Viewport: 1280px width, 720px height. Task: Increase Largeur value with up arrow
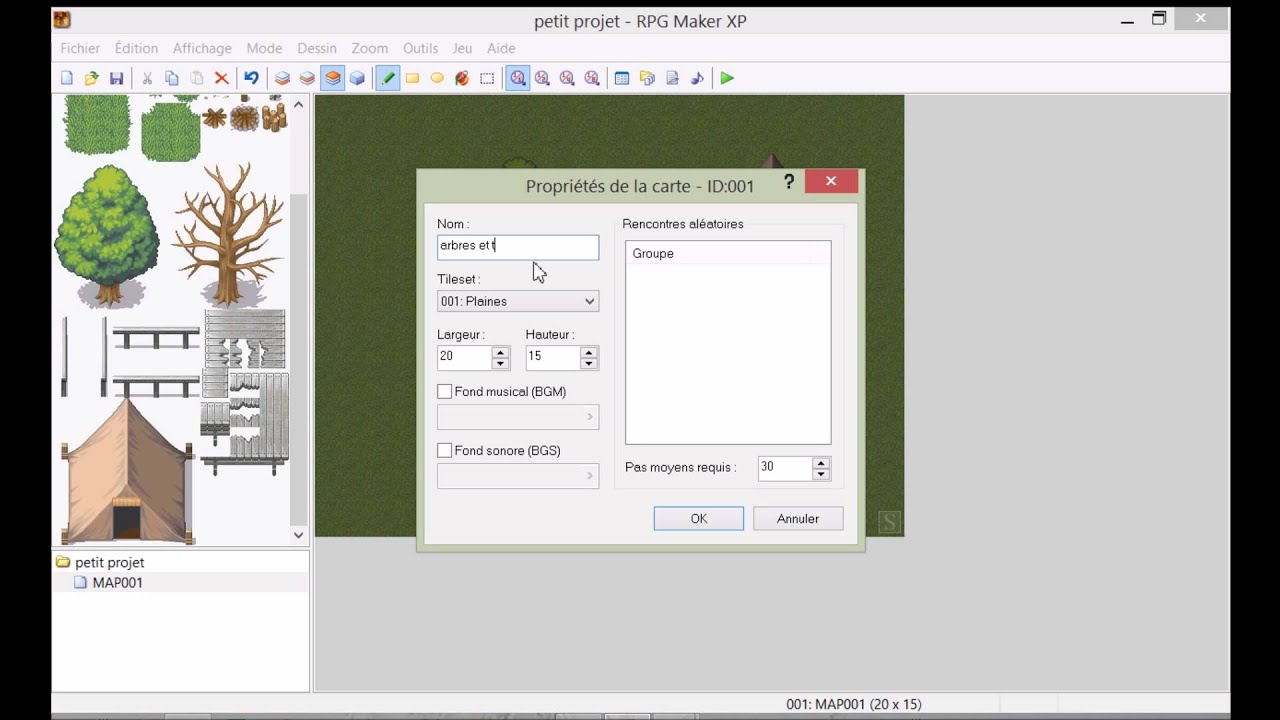(x=500, y=352)
